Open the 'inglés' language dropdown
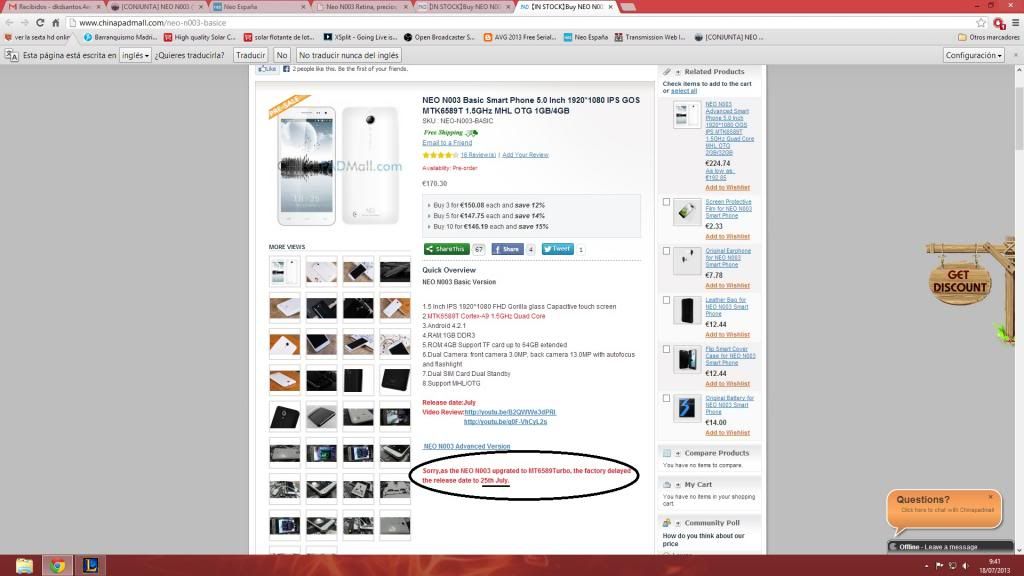 (x=134, y=55)
